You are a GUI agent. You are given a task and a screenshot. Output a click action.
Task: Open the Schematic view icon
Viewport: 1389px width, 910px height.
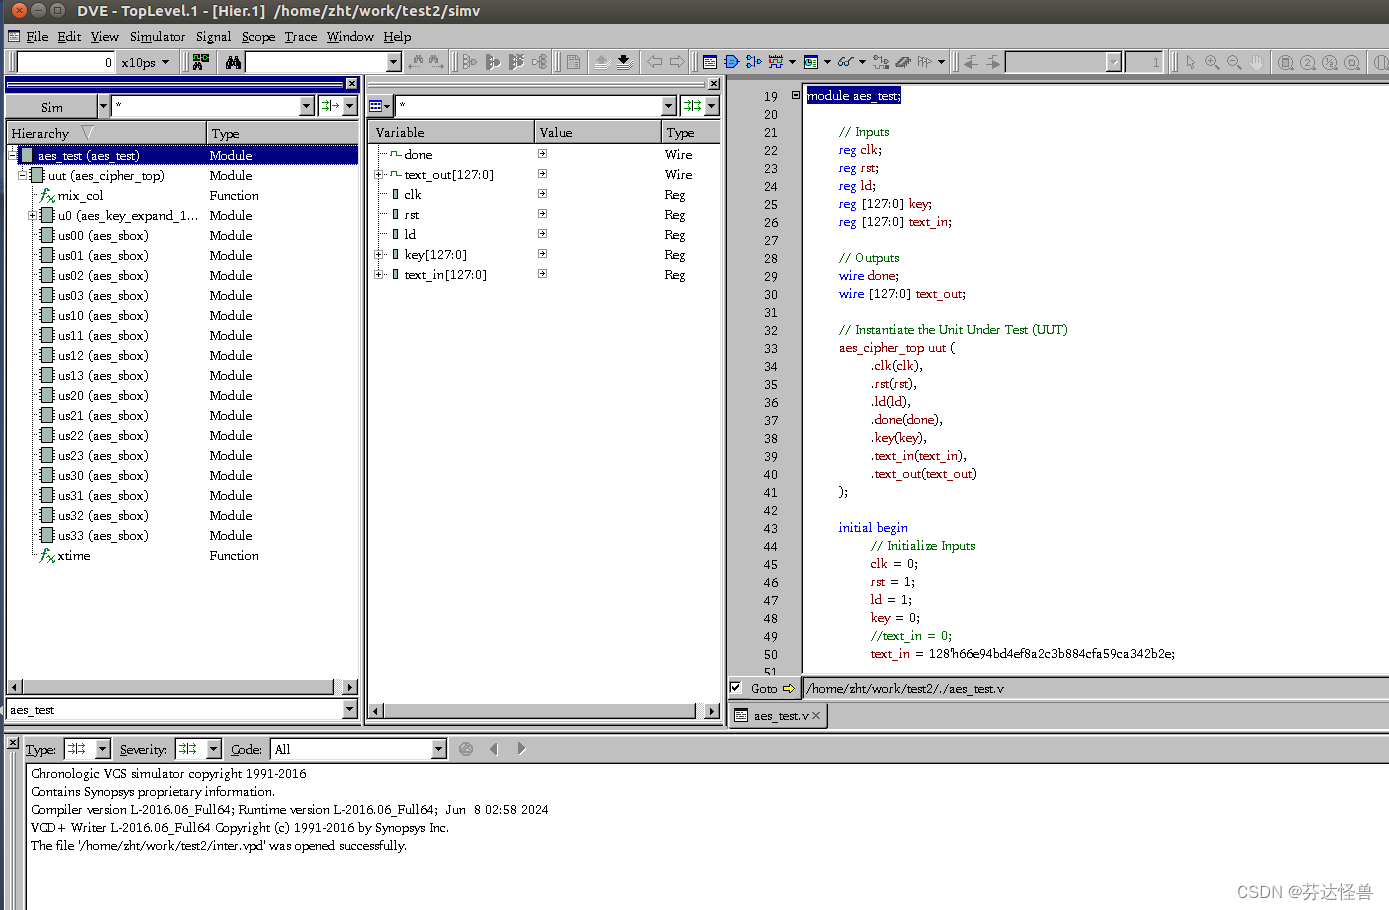pyautogui.click(x=731, y=61)
